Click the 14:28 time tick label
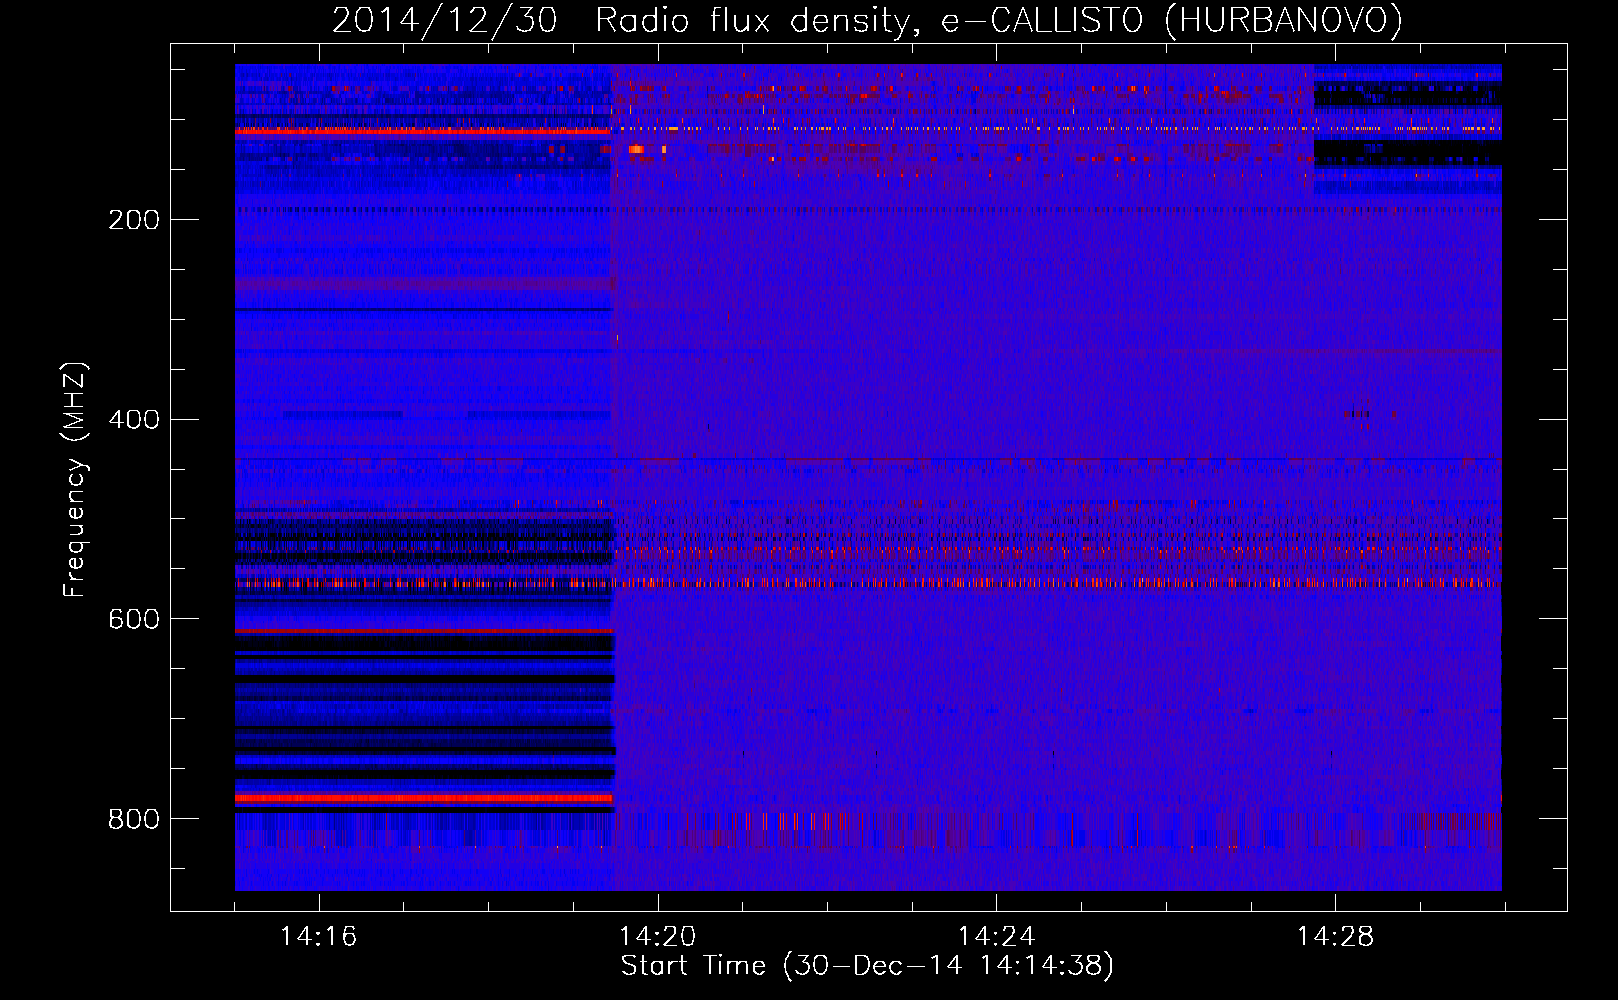The image size is (1618, 1000). point(1336,937)
